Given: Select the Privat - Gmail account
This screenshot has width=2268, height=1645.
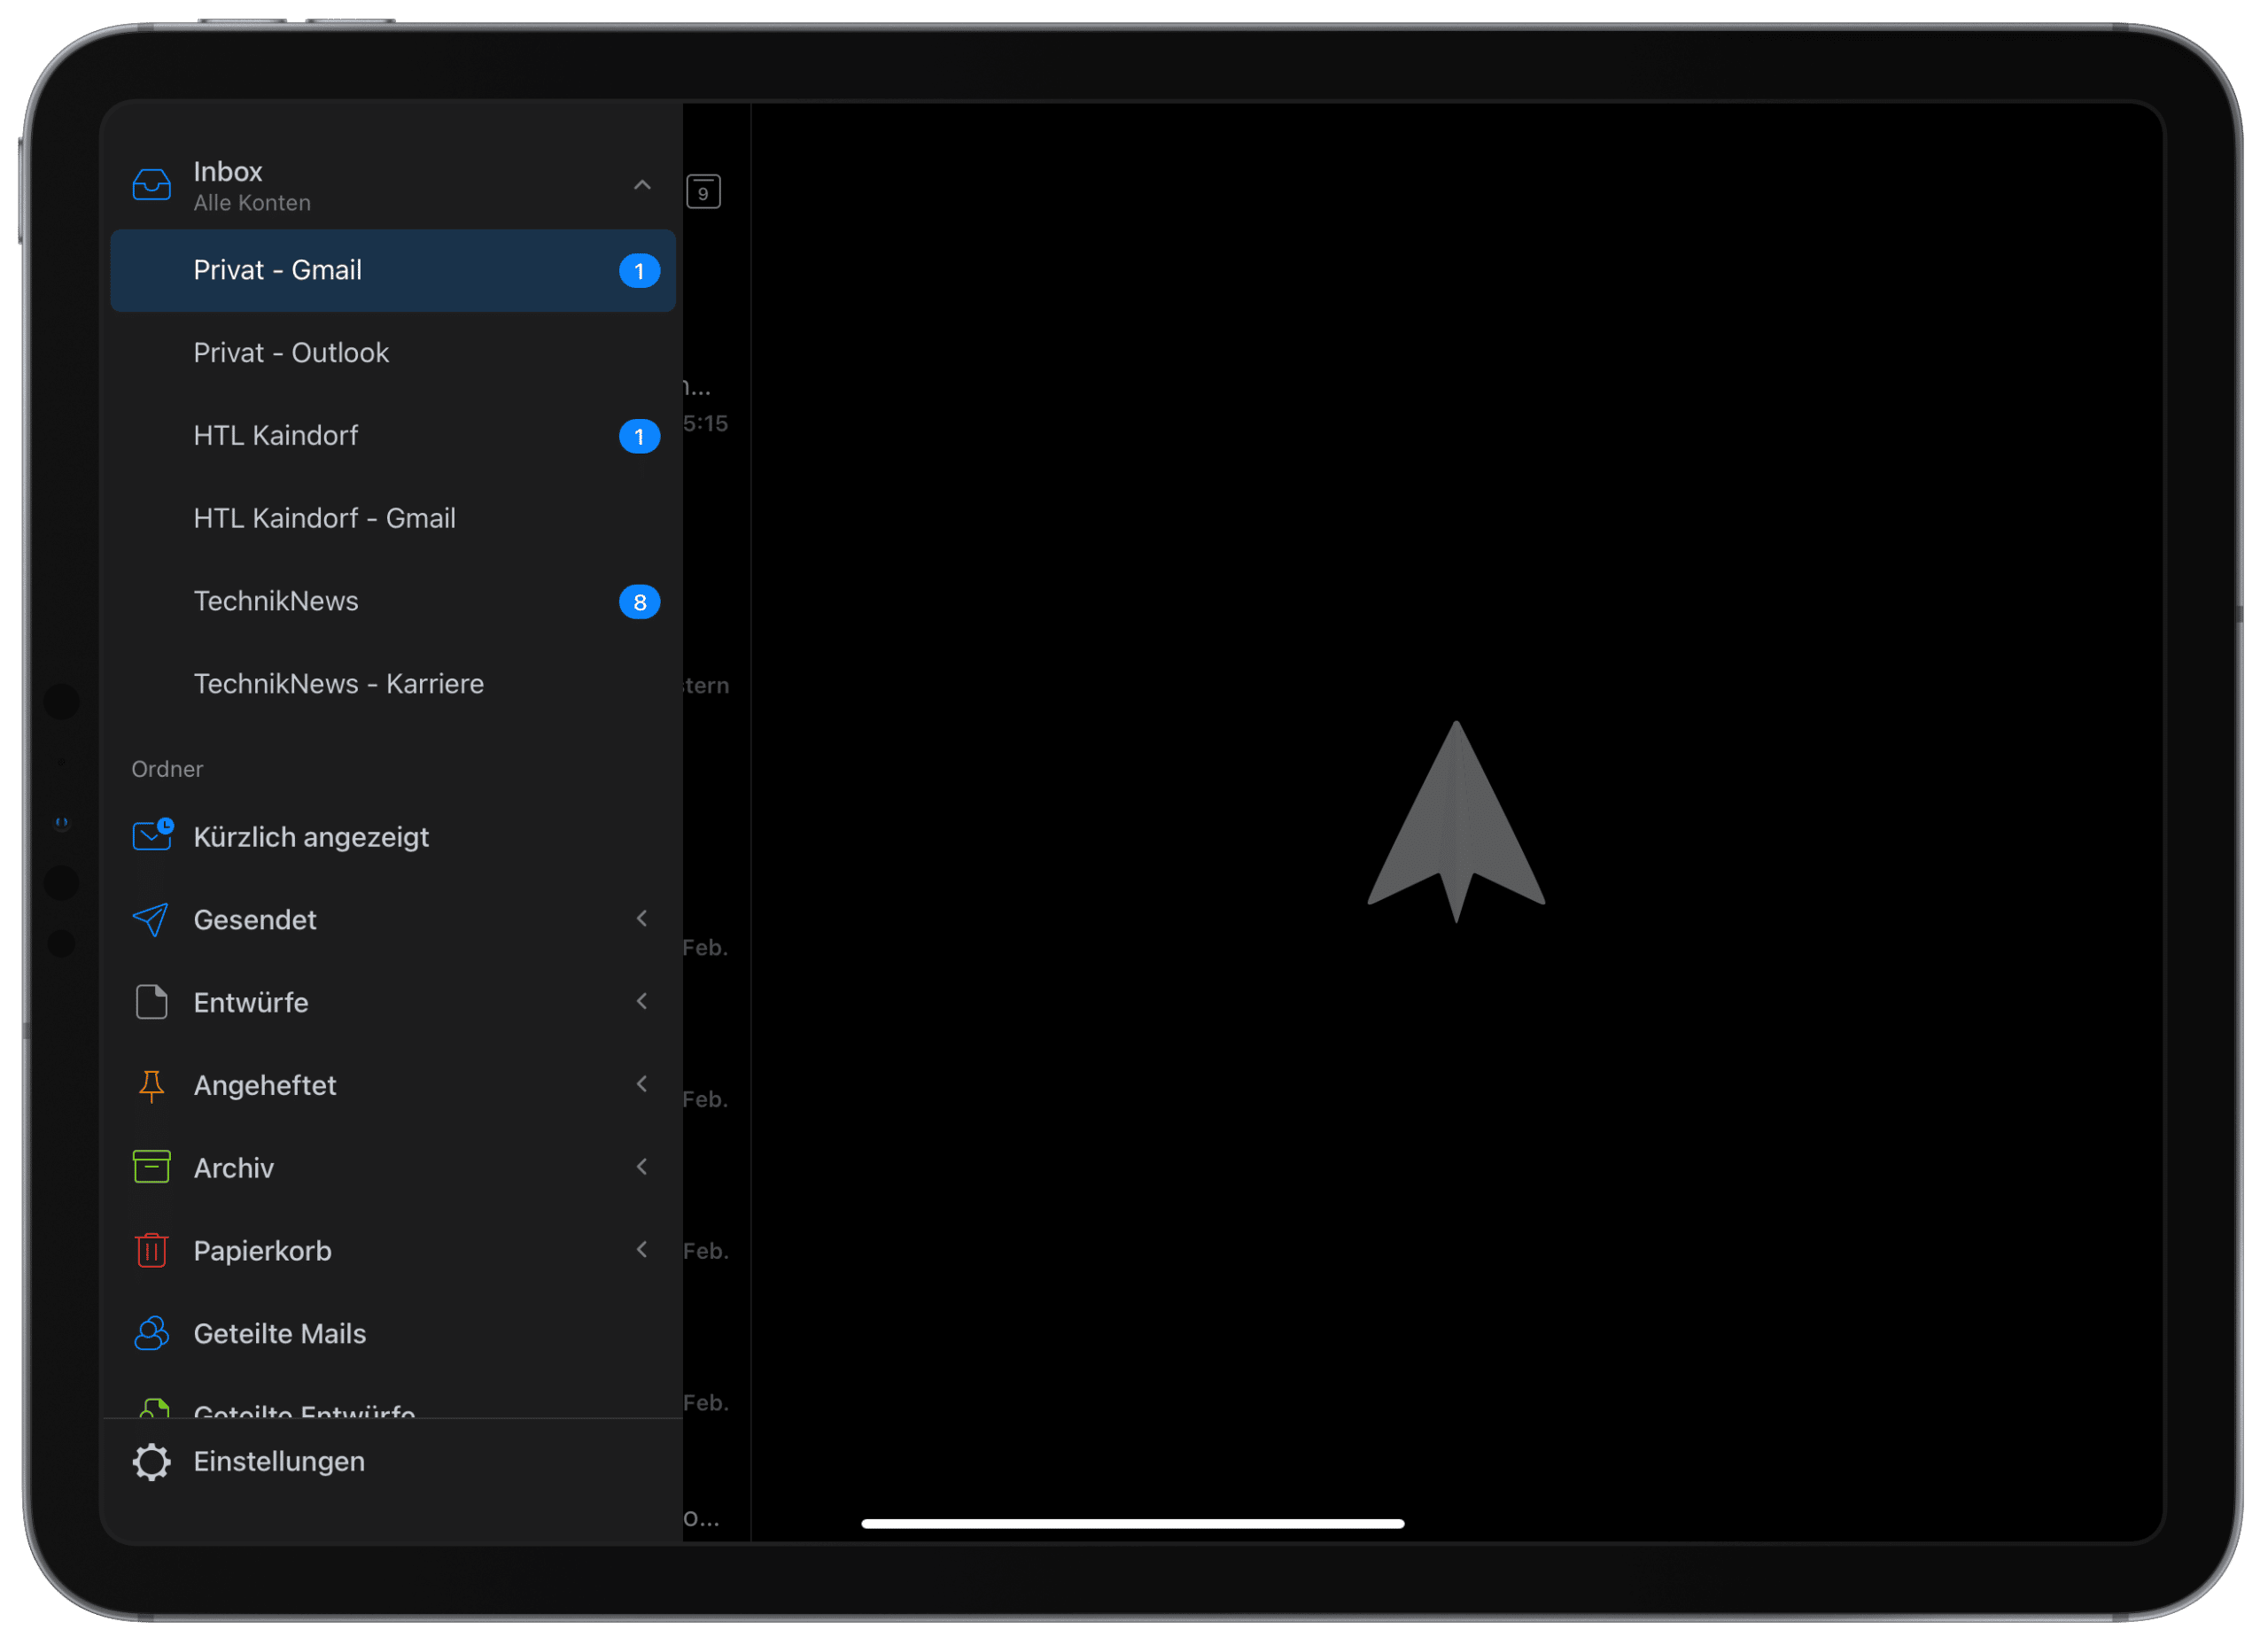Looking at the screenshot, I should 393,270.
